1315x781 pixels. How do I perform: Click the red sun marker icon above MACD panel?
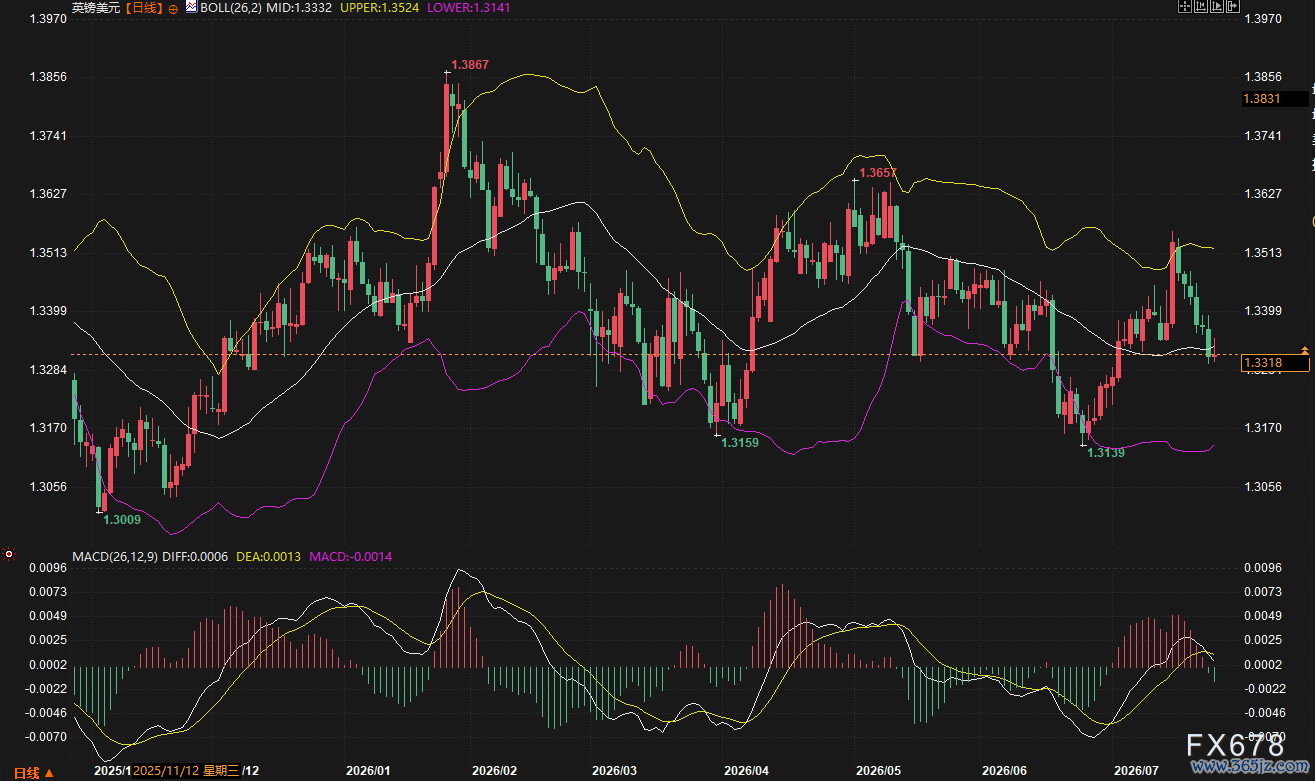coord(9,553)
